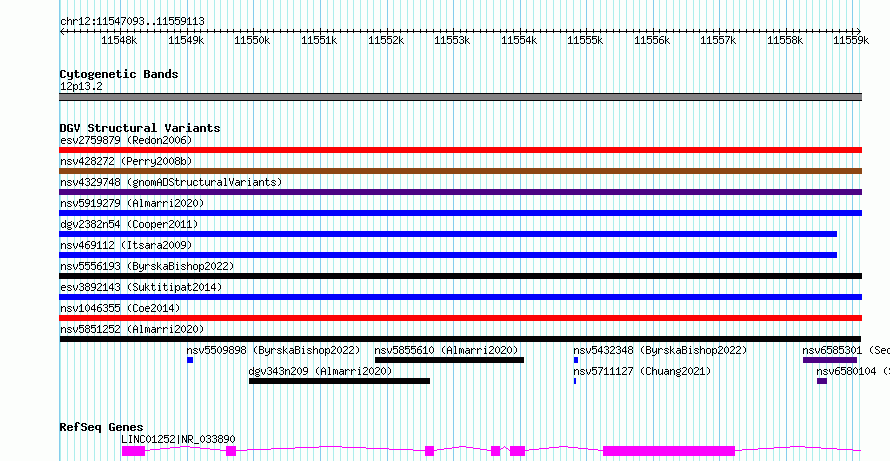Click the 11550k ruler label
Viewport: 890px width, 461px height.
coord(252,40)
